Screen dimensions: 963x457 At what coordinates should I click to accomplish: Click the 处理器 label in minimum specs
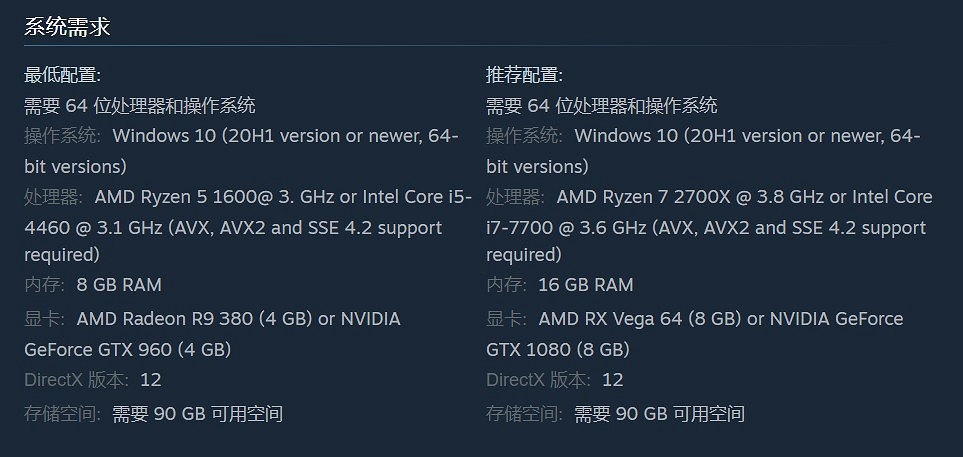coord(54,197)
